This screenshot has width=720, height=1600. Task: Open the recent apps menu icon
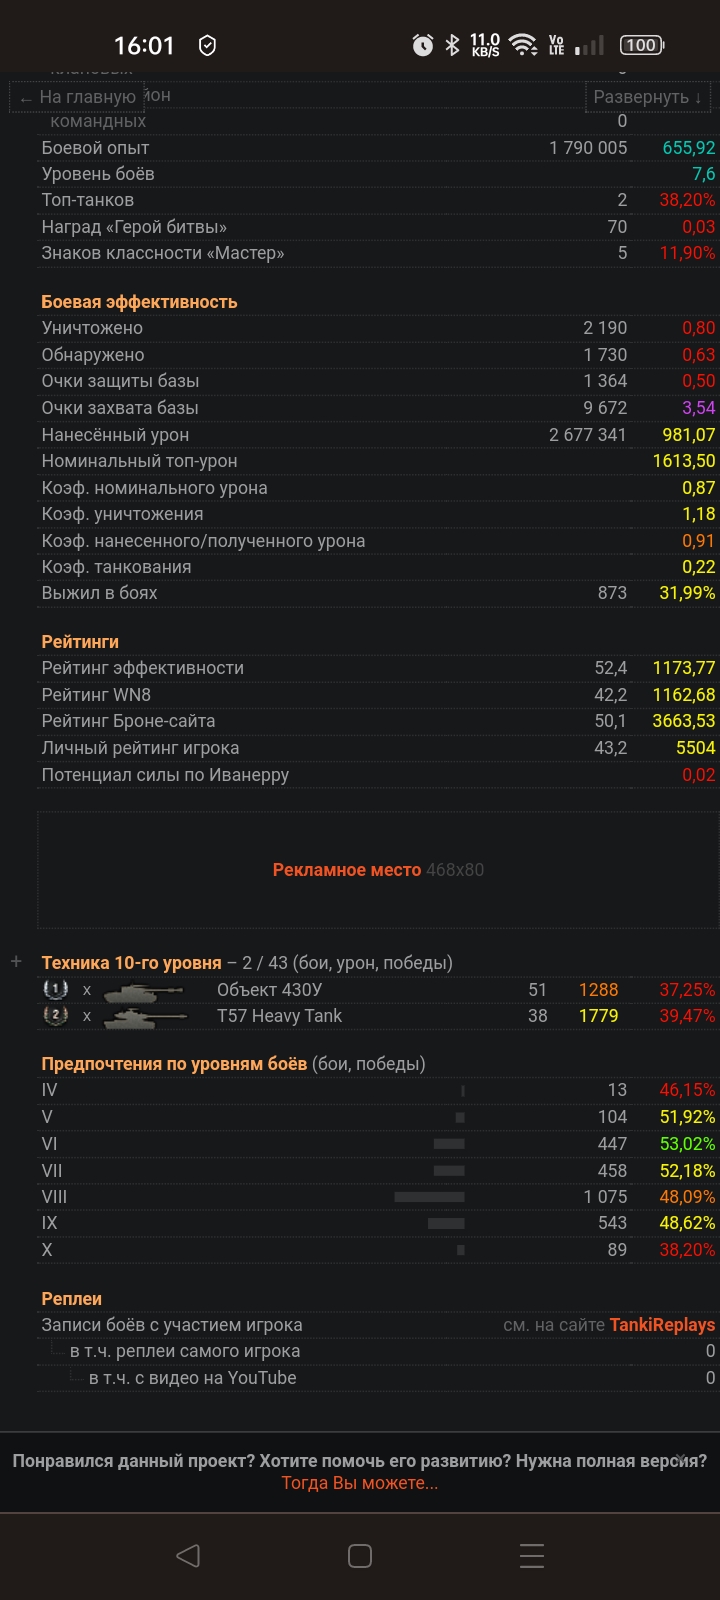click(532, 1555)
